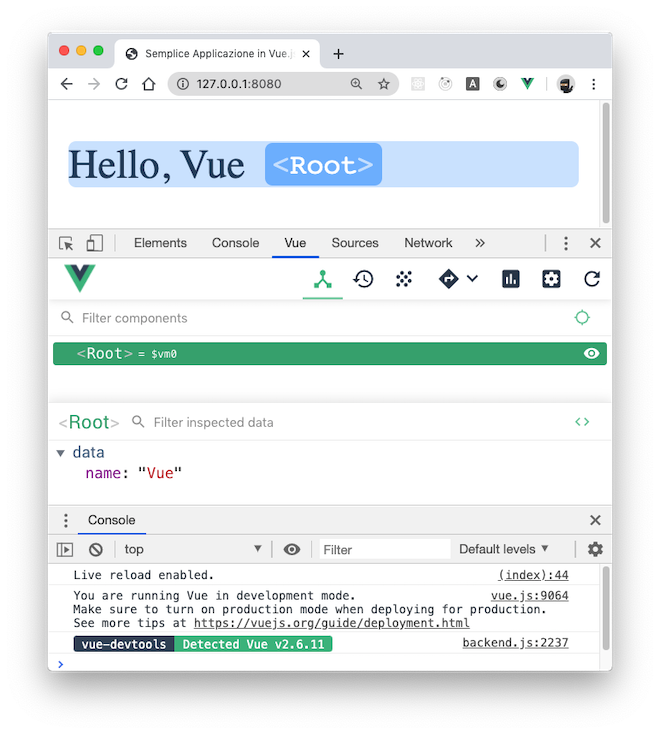The width and height of the screenshot is (660, 734).
Task: Open the Vuex history tab icon
Action: 363,280
